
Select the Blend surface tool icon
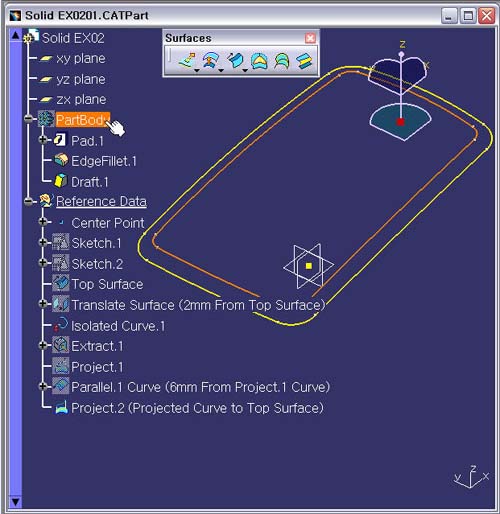point(304,61)
